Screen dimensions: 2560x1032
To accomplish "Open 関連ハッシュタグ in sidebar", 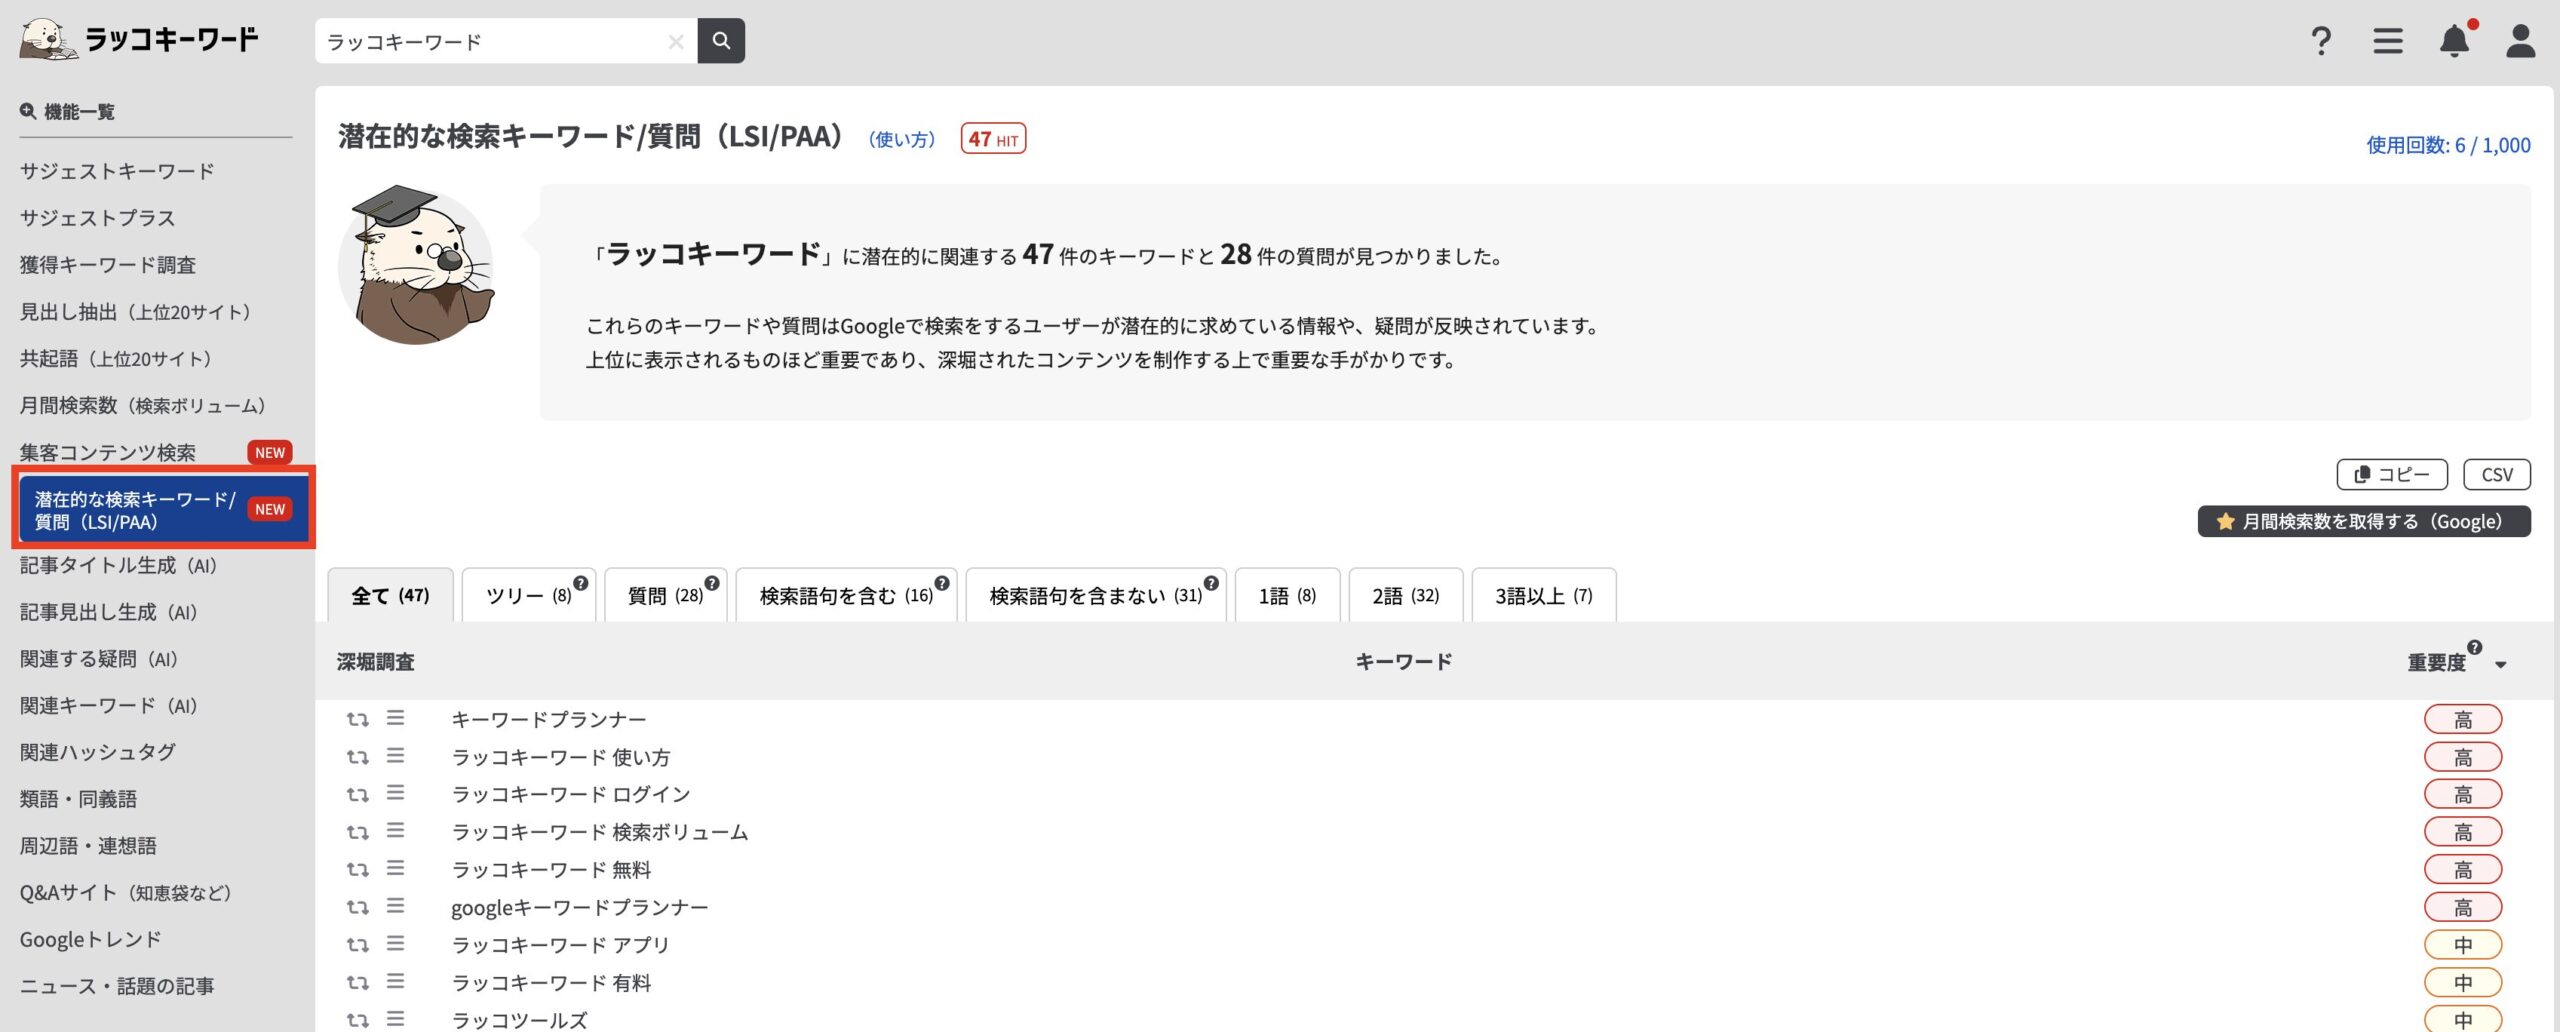I will coord(97,752).
